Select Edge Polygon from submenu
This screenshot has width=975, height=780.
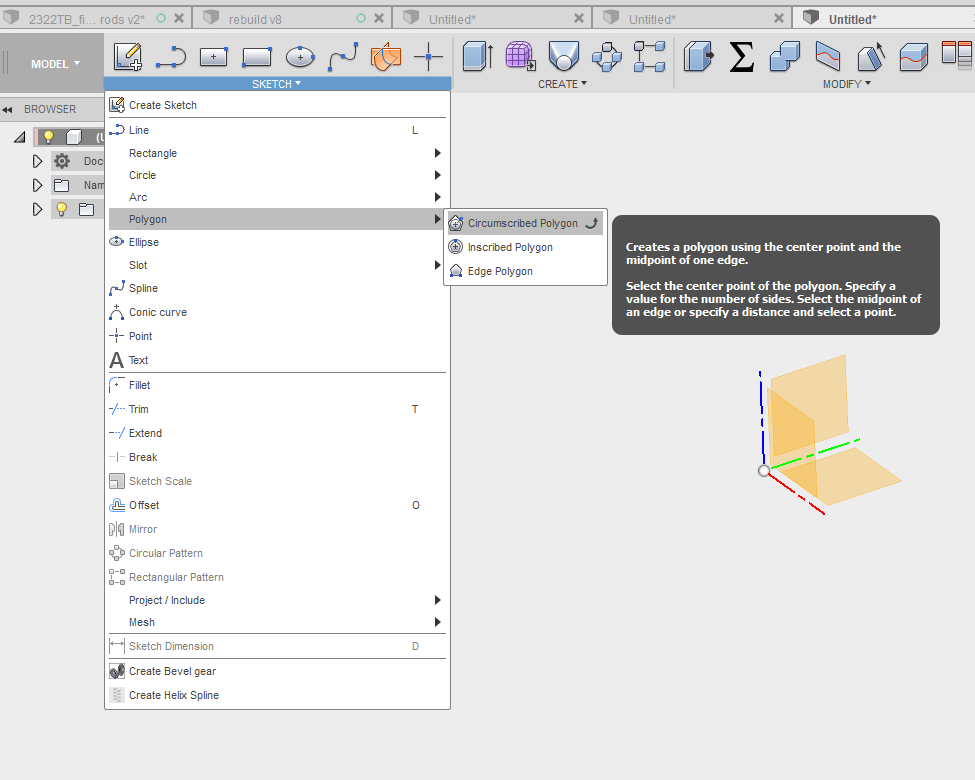500,271
